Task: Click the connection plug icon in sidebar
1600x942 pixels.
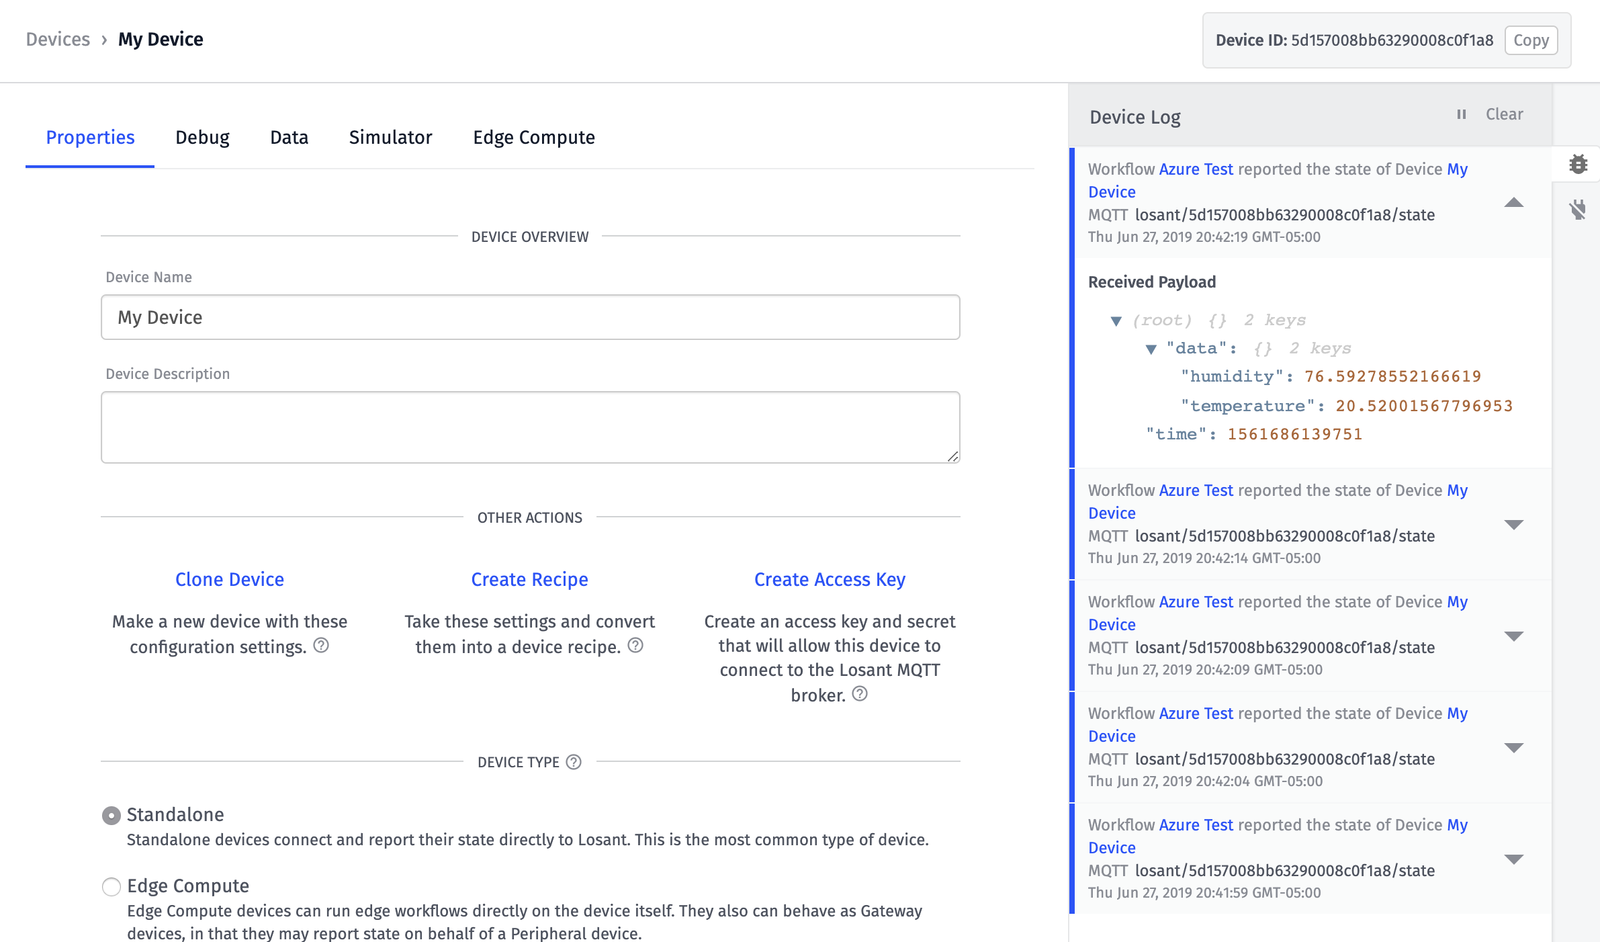Action: click(1578, 210)
